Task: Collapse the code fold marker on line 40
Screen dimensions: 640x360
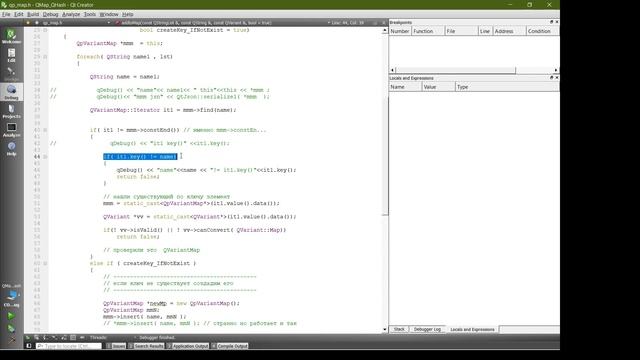Action: point(45,130)
